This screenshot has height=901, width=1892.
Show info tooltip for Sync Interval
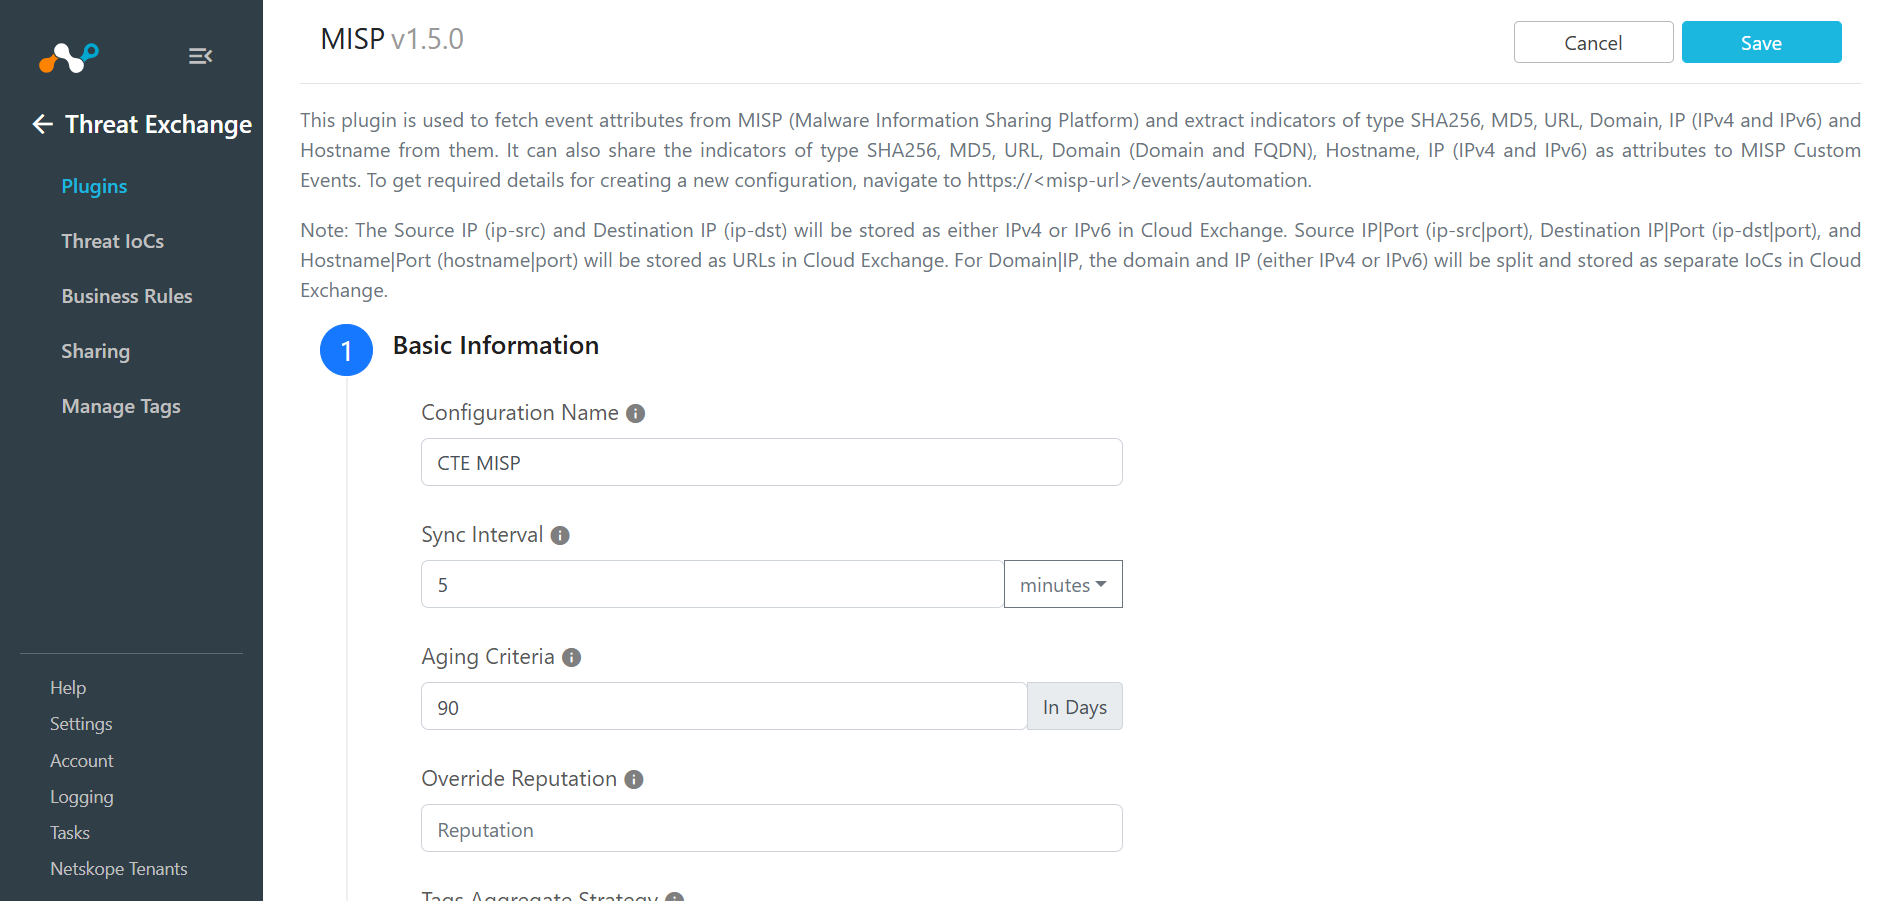[x=560, y=535]
